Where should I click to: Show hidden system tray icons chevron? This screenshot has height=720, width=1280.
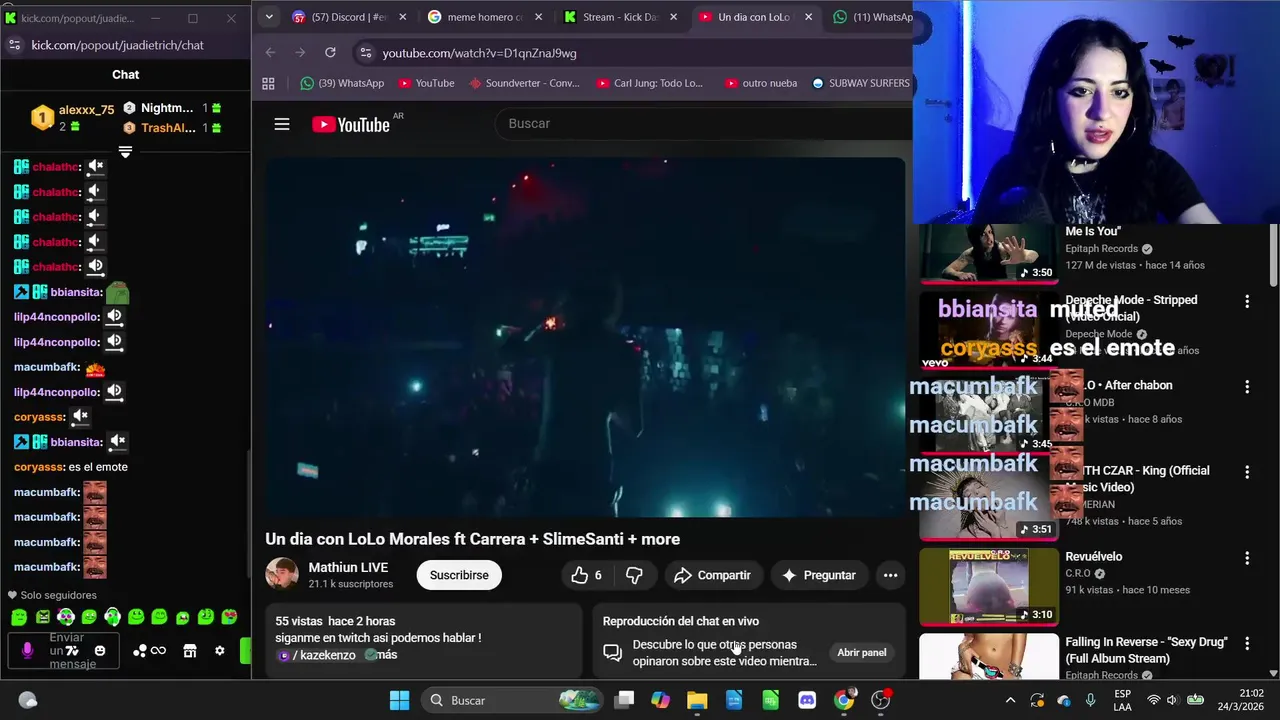pyautogui.click(x=1010, y=700)
